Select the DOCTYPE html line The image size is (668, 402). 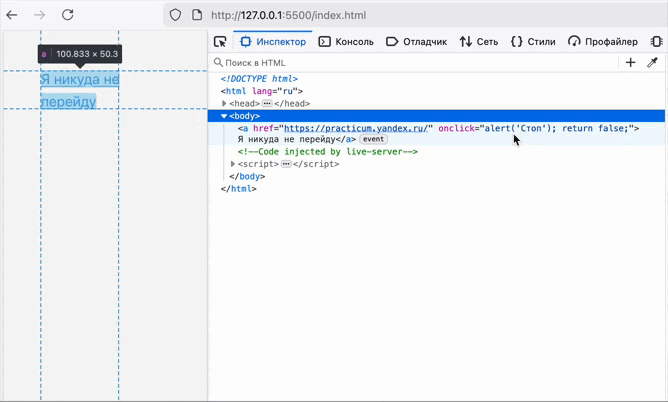click(x=259, y=79)
